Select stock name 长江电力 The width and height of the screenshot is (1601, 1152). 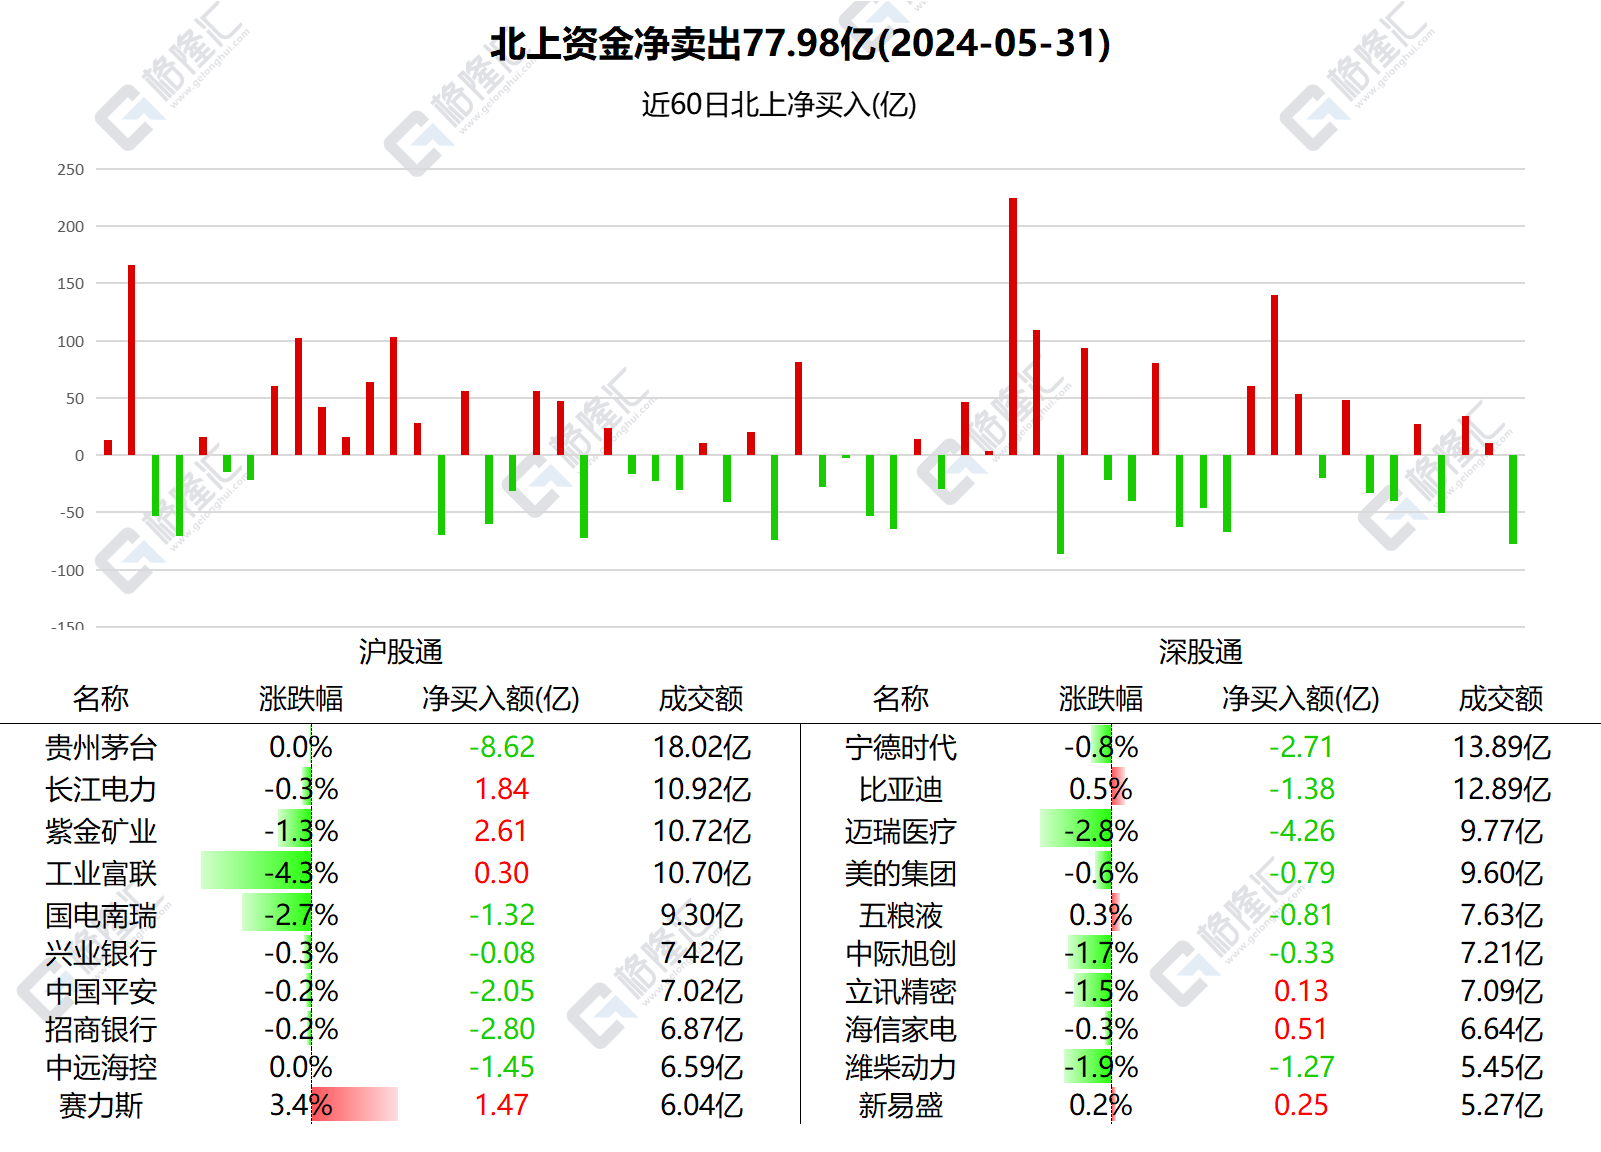point(101,789)
